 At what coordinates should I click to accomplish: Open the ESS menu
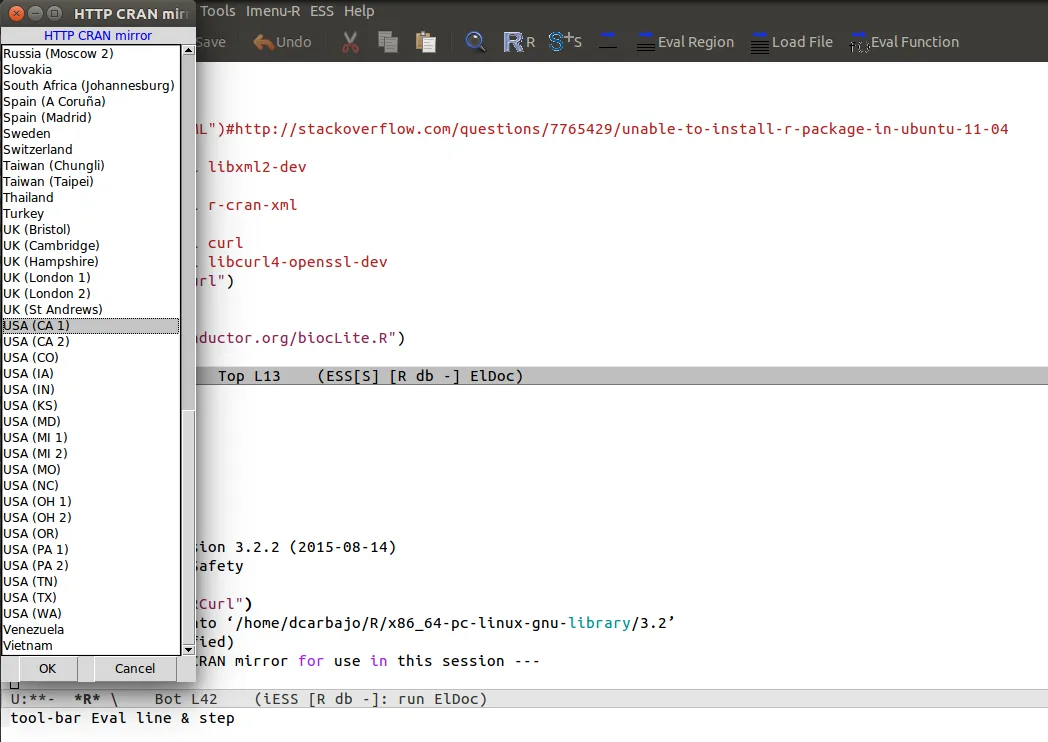[x=321, y=11]
